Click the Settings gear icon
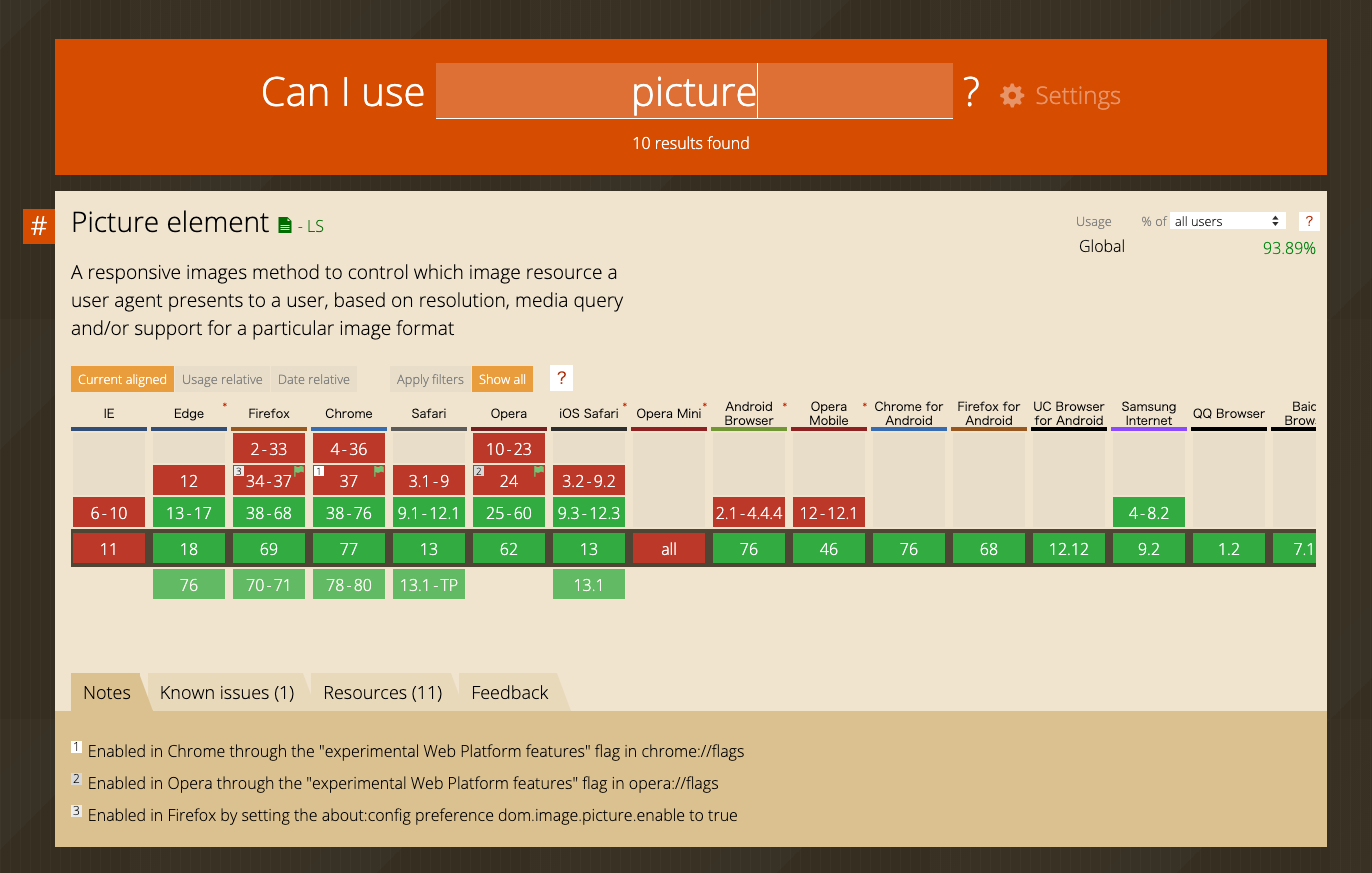Screen dimensions: 1372x873 [x=1012, y=96]
